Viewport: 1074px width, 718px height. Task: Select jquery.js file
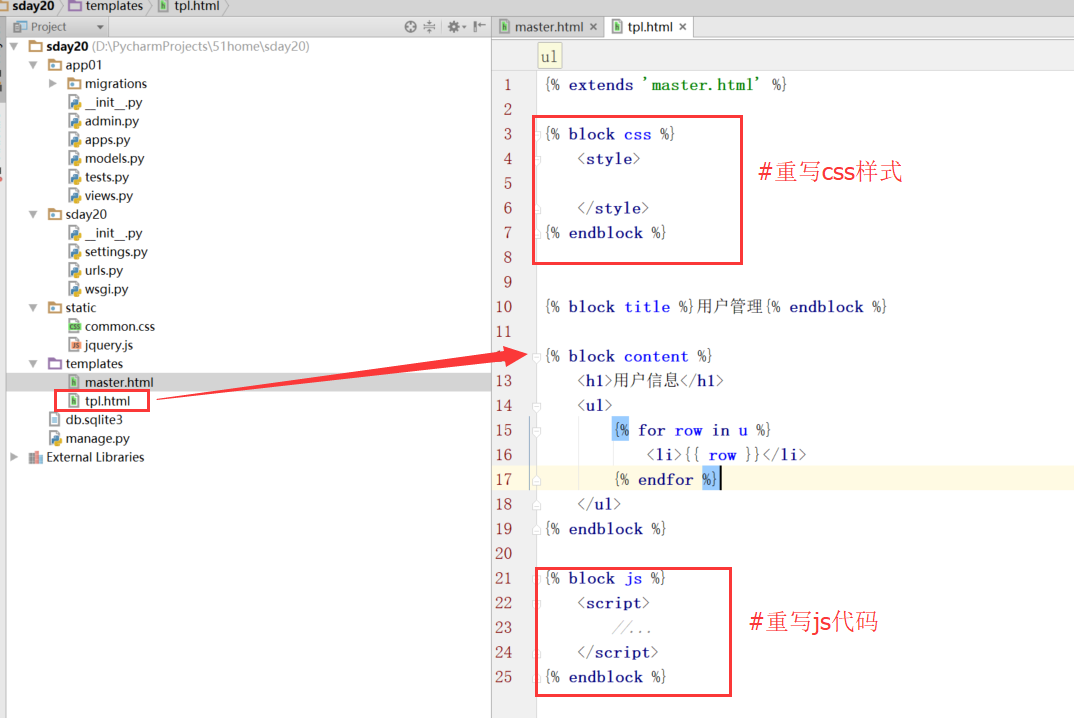tap(109, 345)
